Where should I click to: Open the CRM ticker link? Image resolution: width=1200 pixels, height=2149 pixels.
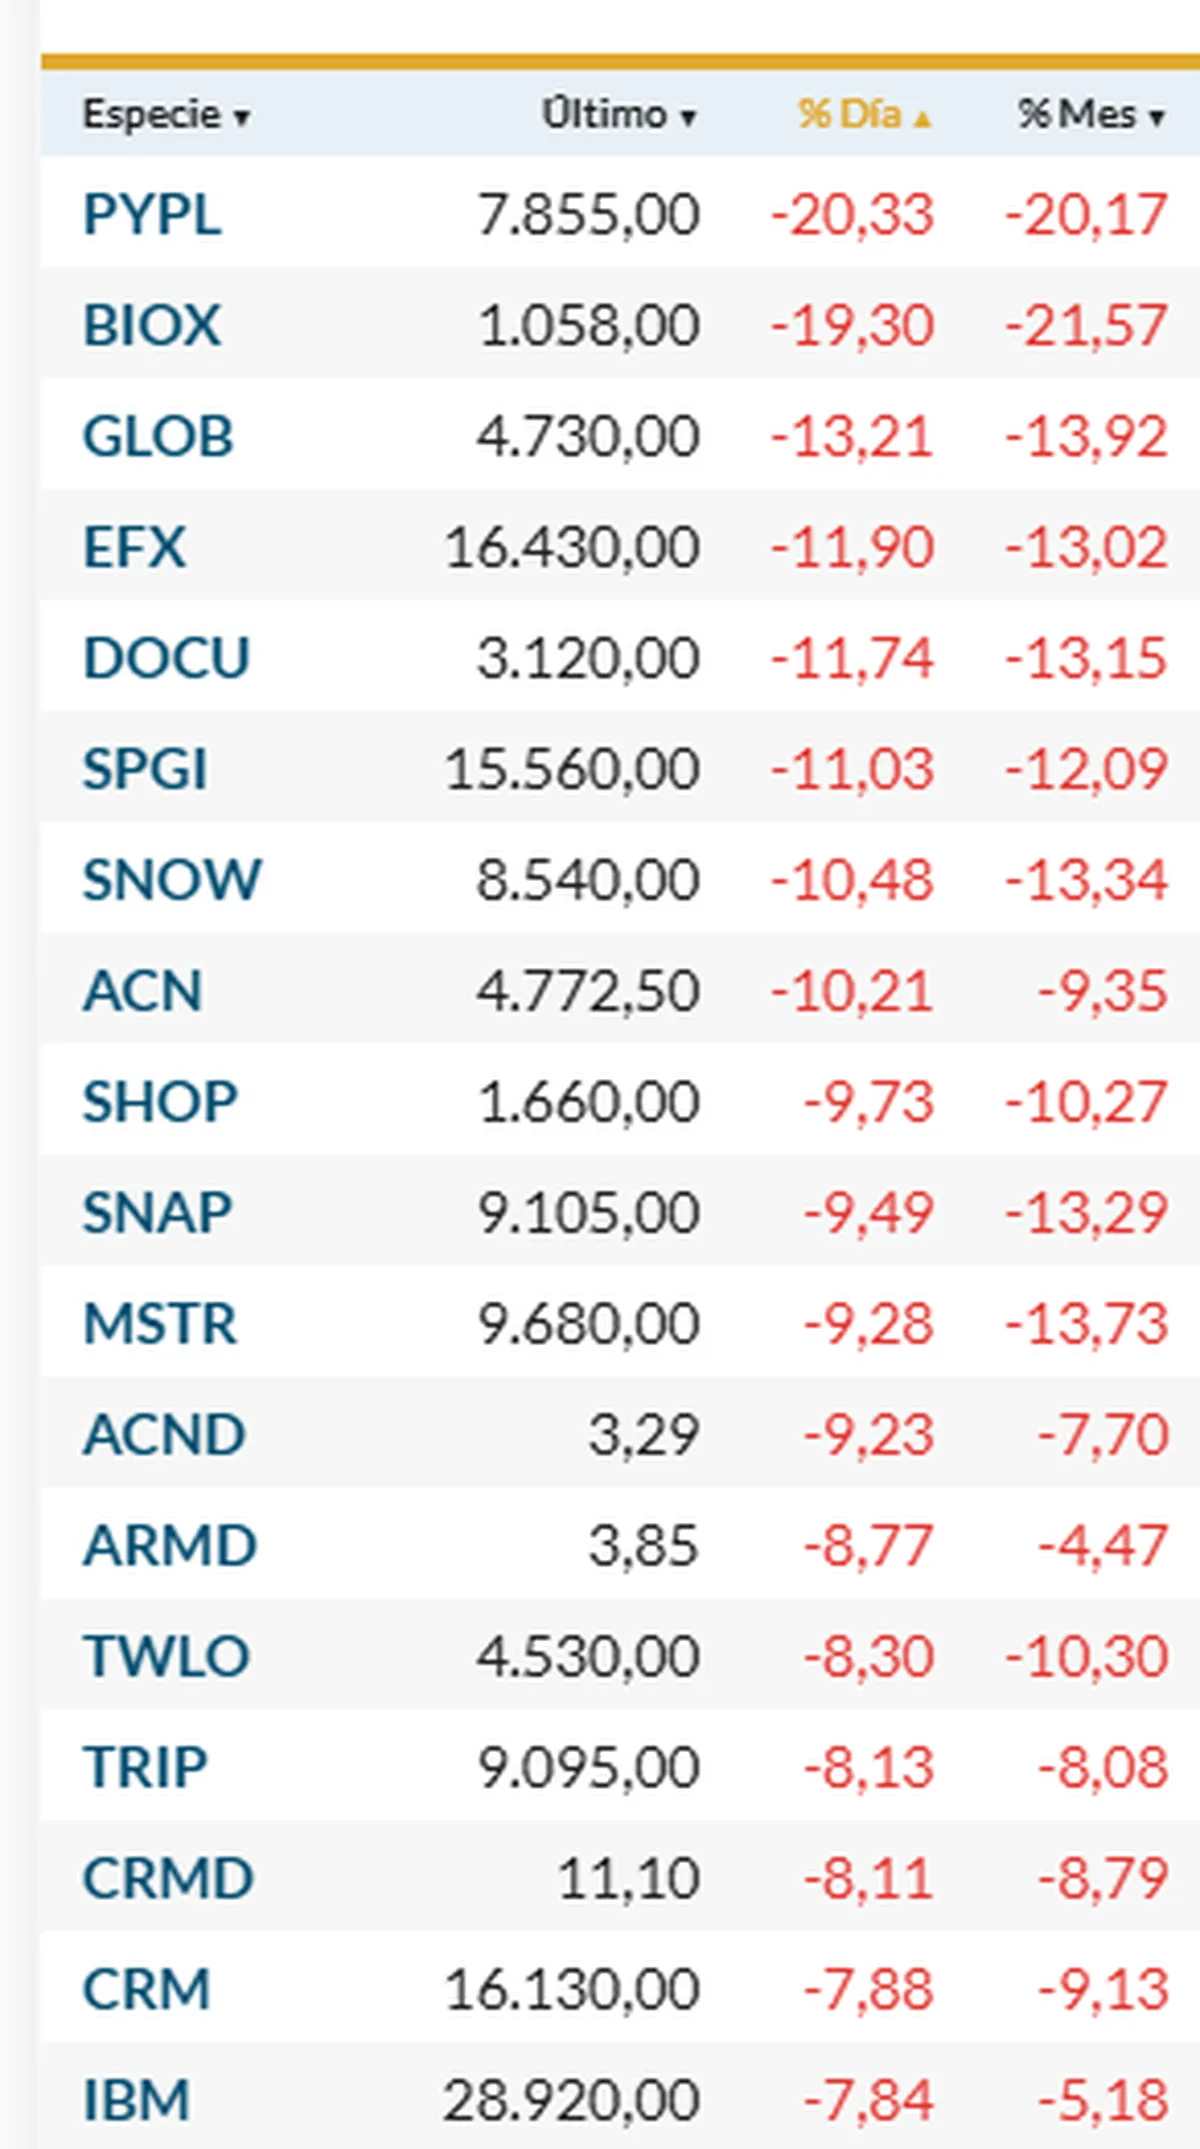[x=146, y=1990]
